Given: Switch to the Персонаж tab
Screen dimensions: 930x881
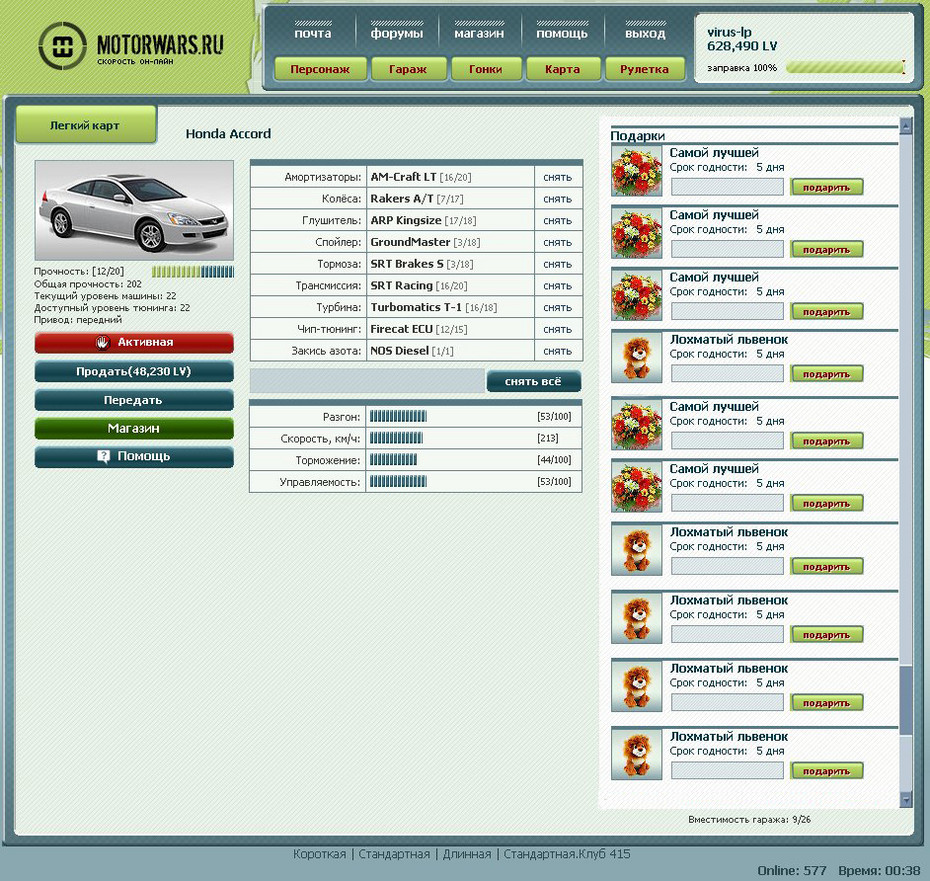Looking at the screenshot, I should (x=320, y=69).
